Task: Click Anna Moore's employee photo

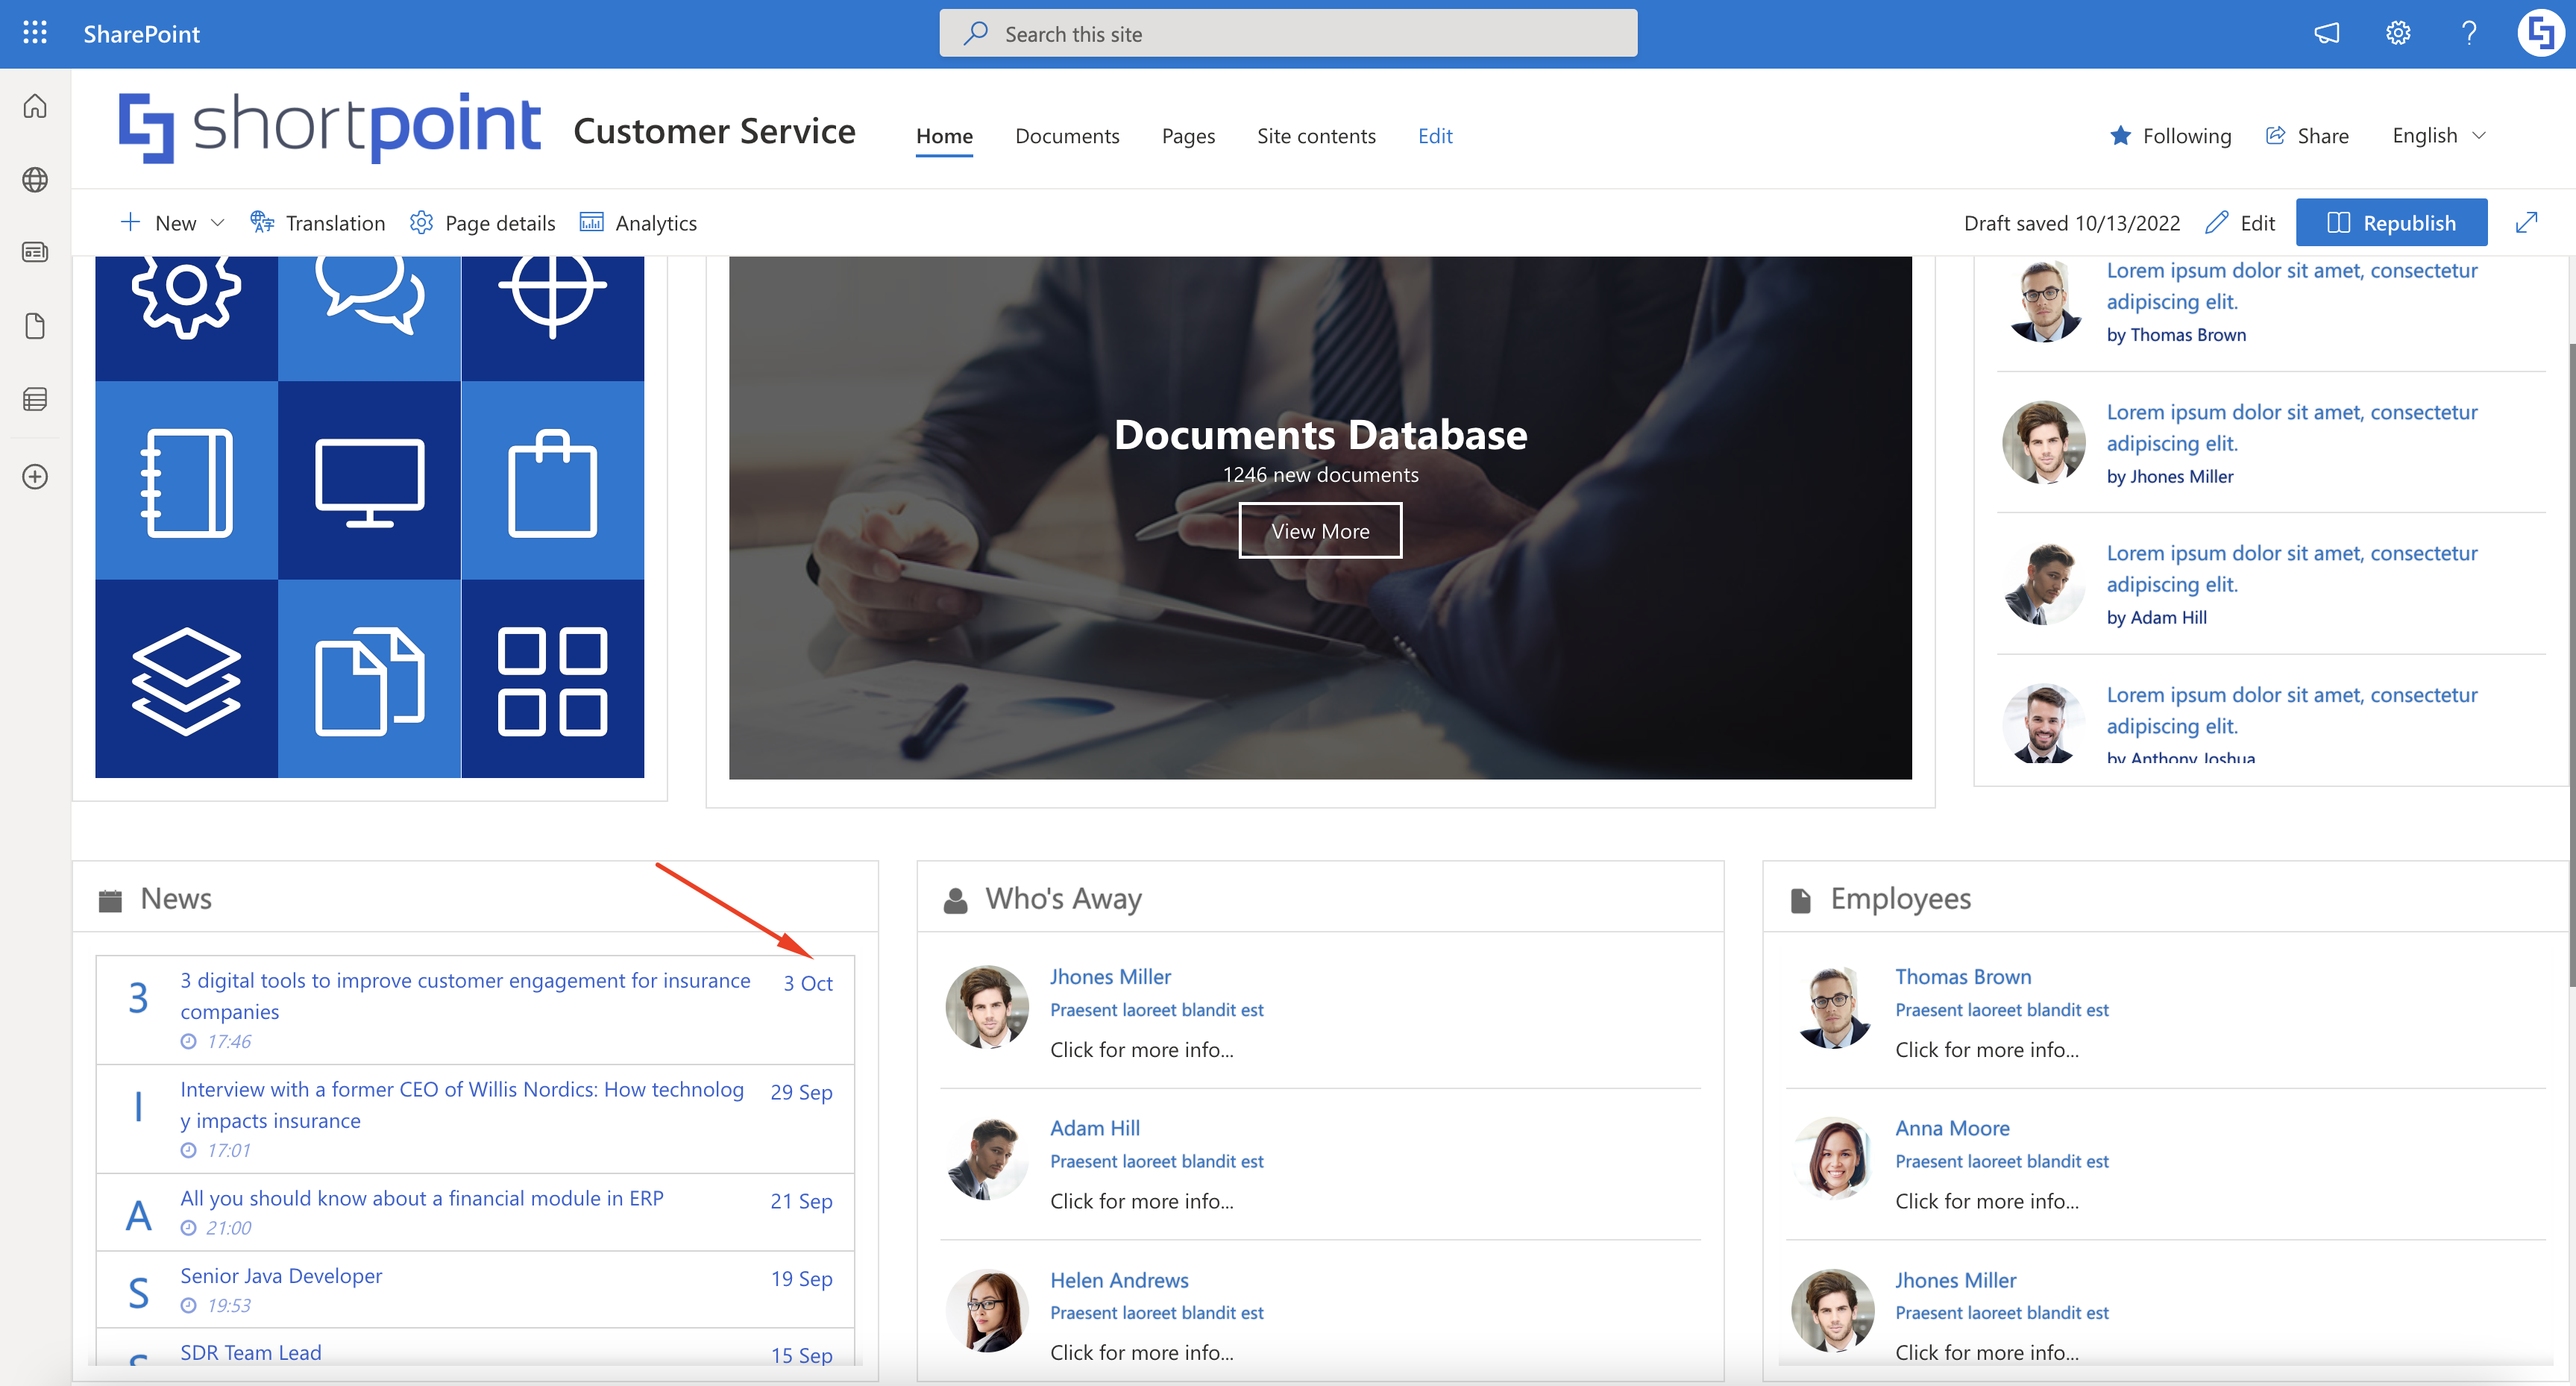Action: coord(1833,1159)
